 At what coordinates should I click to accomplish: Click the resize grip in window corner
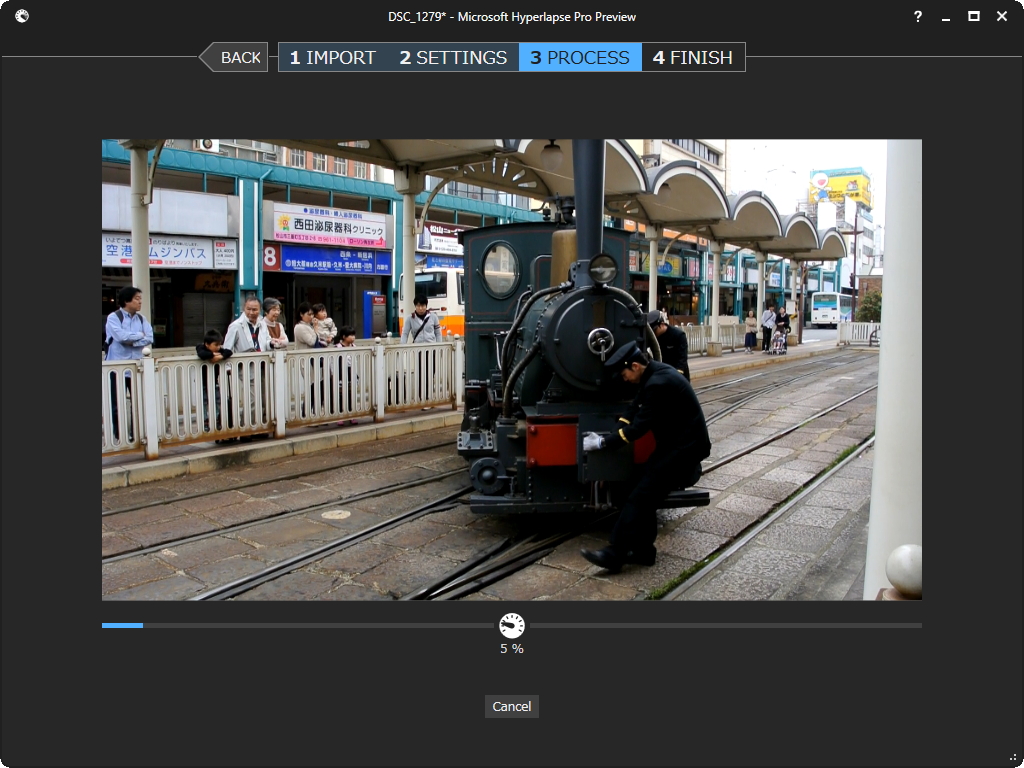pos(1014,759)
